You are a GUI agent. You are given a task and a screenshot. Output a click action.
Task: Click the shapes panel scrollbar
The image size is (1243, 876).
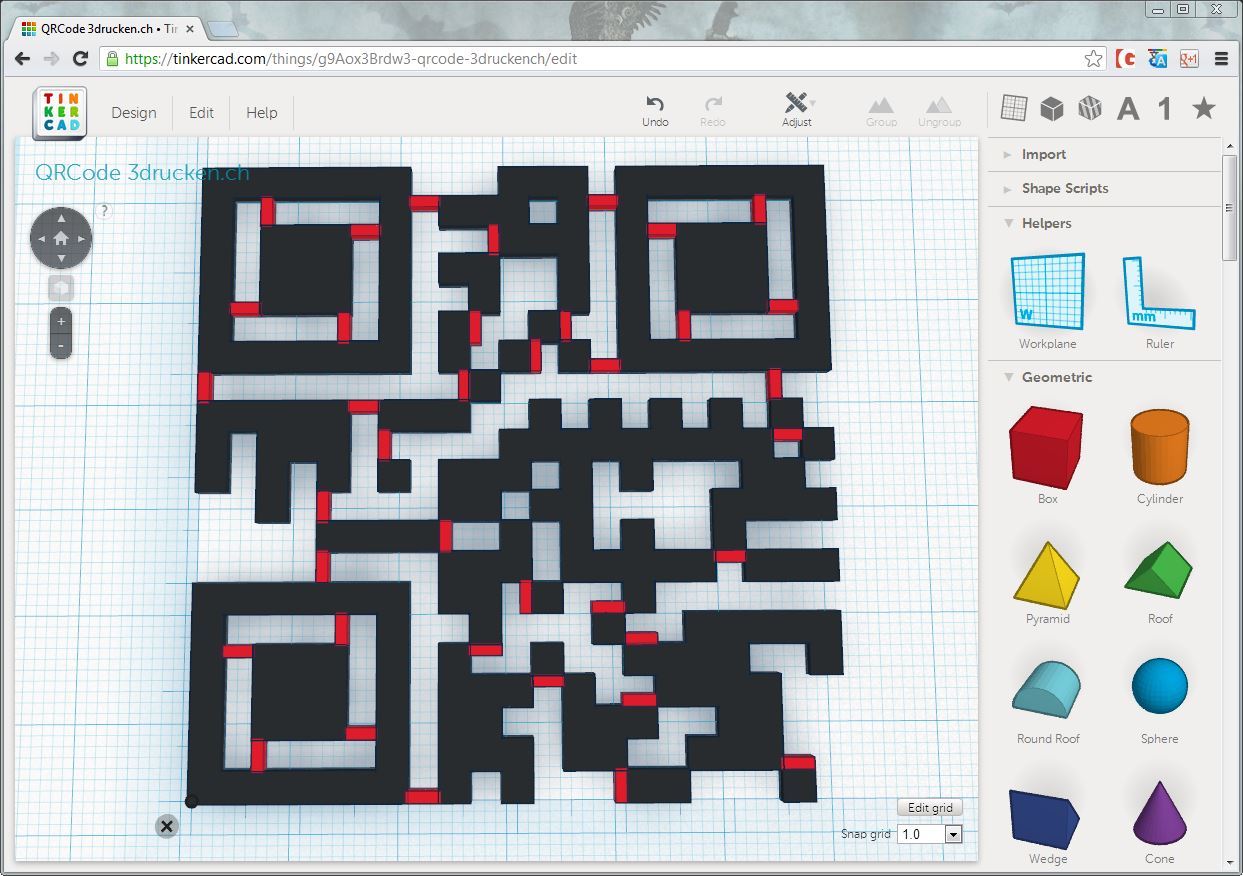[1230, 208]
